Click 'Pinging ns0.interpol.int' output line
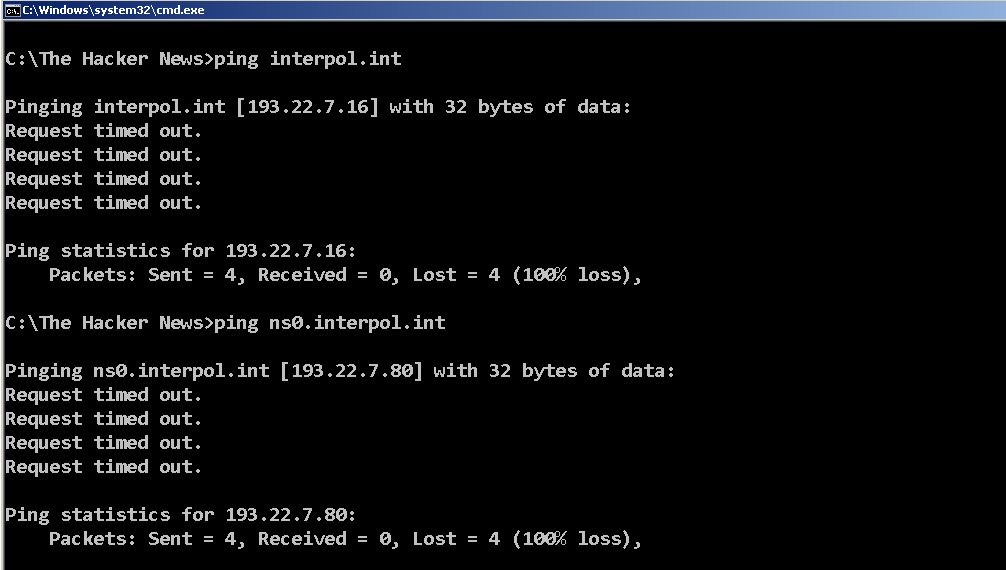Viewport: 1006px width, 570px height. tap(340, 371)
